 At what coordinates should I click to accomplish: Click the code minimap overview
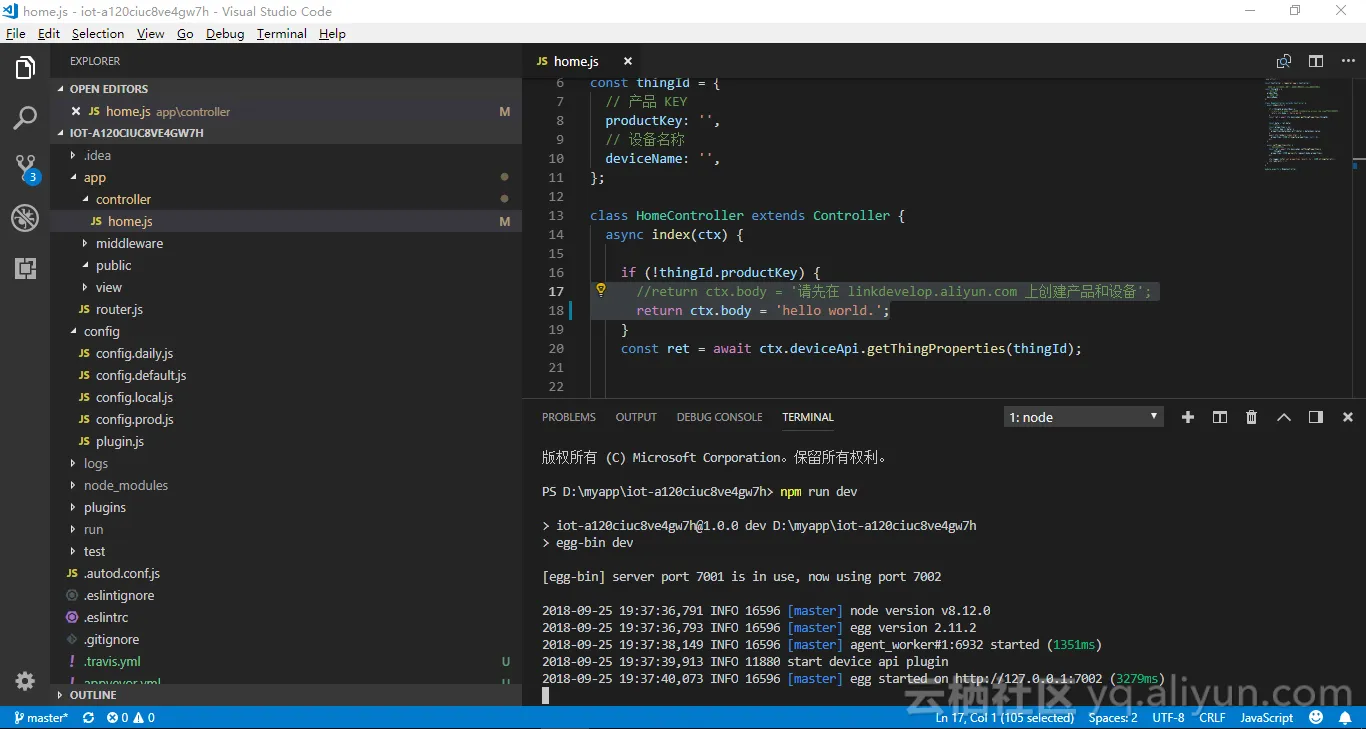1306,125
